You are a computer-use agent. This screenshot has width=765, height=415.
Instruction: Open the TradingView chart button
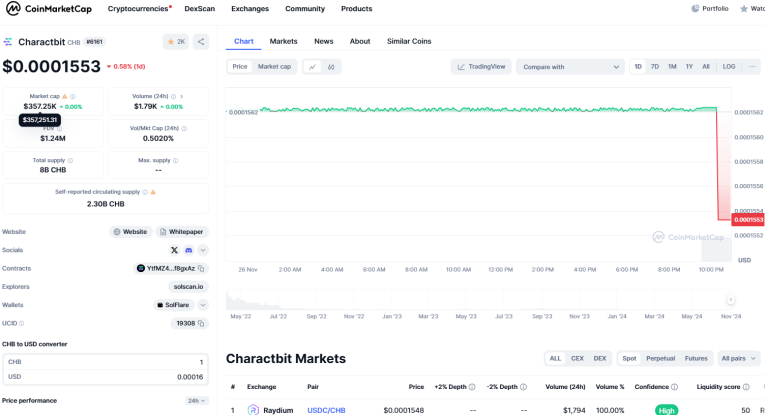point(481,67)
